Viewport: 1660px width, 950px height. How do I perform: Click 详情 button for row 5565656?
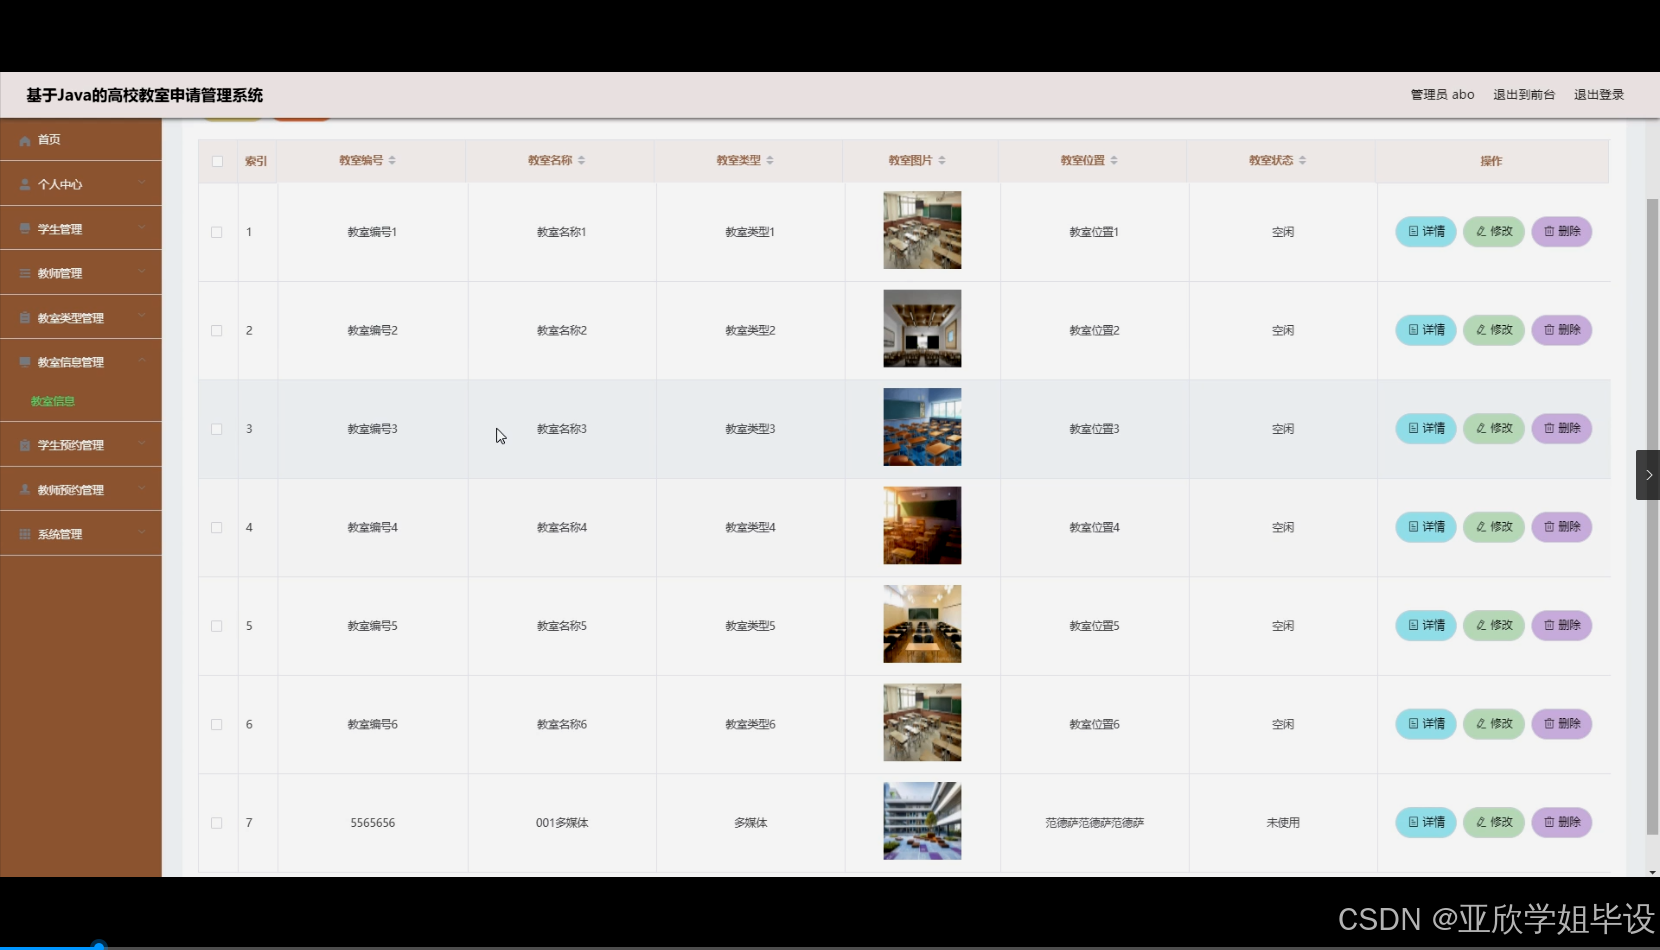click(x=1426, y=822)
